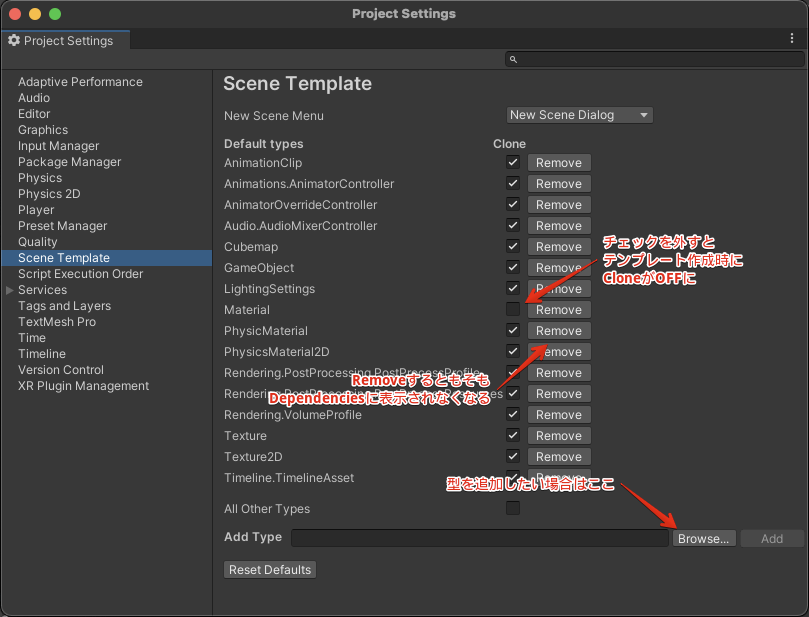Uncheck Clone for AnimationClip
This screenshot has width=809, height=617.
tap(513, 162)
